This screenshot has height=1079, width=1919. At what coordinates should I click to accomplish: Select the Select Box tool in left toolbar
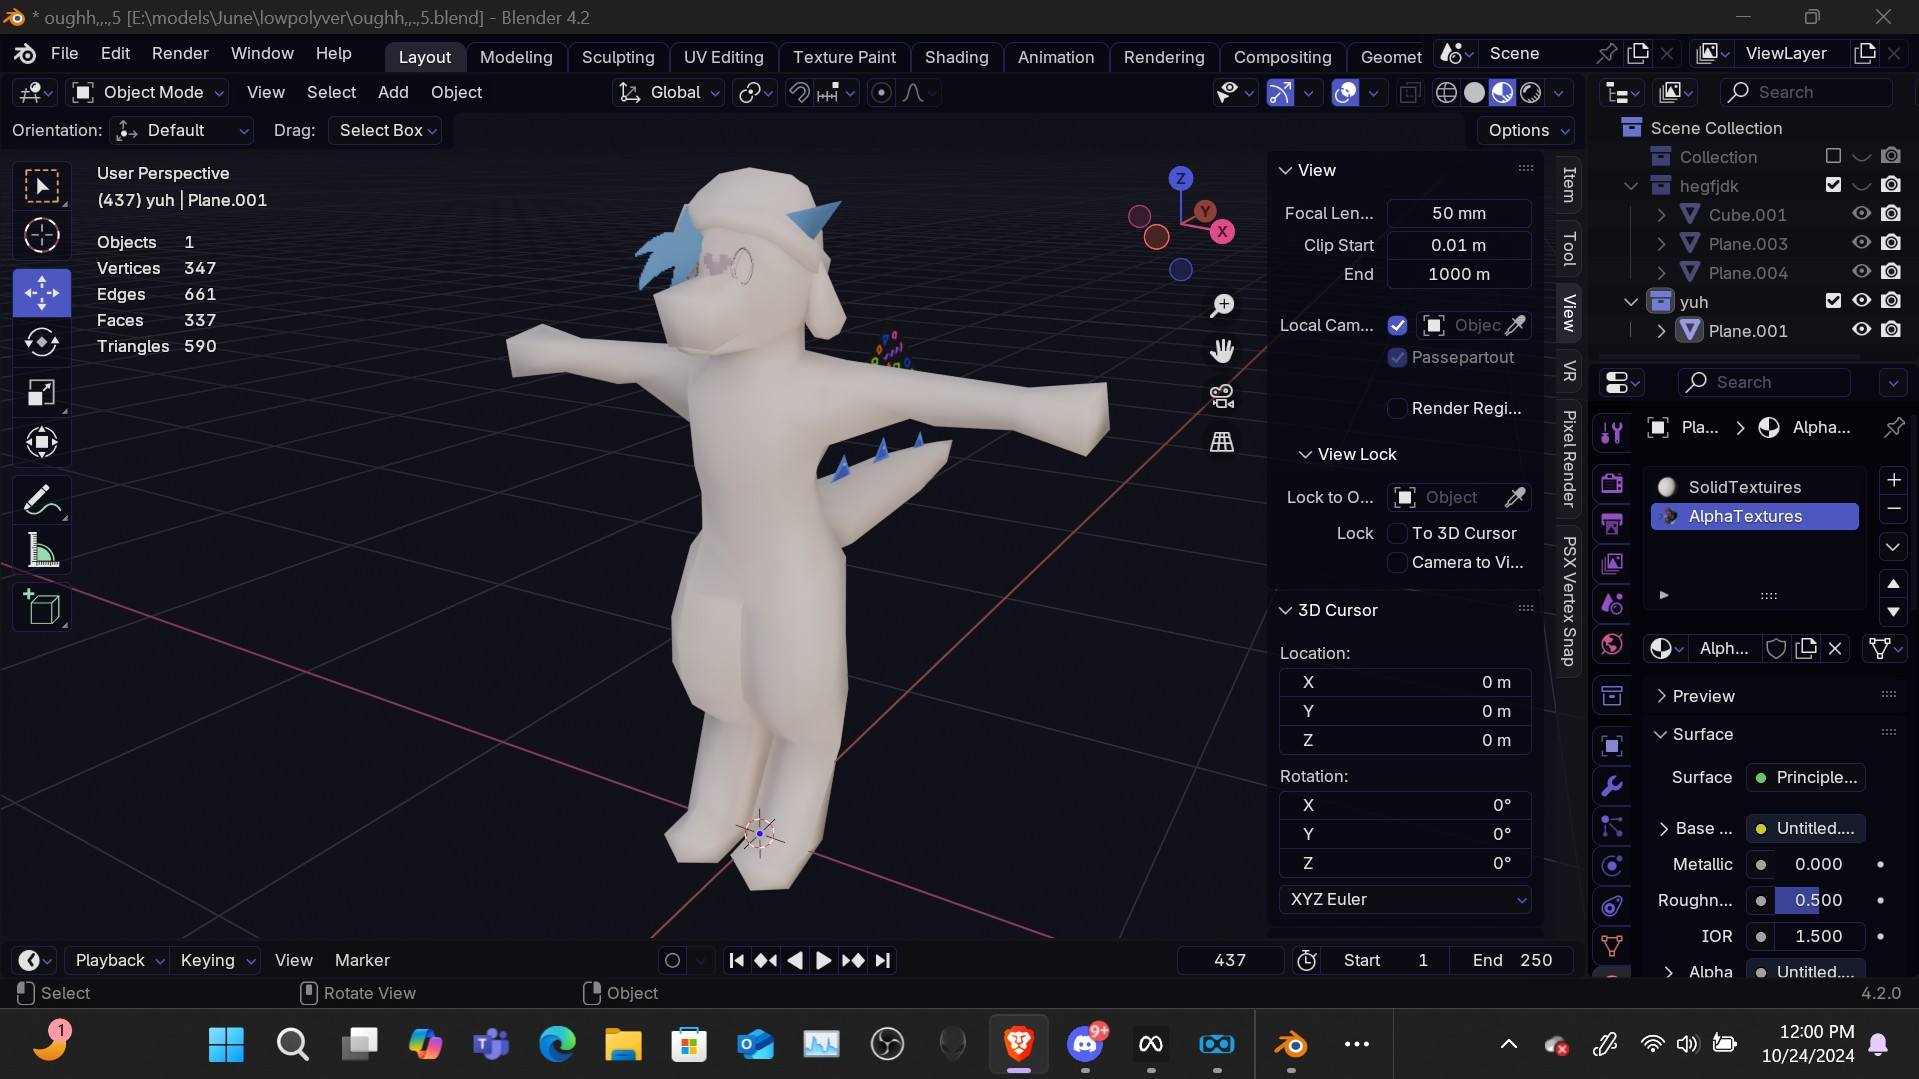42,186
